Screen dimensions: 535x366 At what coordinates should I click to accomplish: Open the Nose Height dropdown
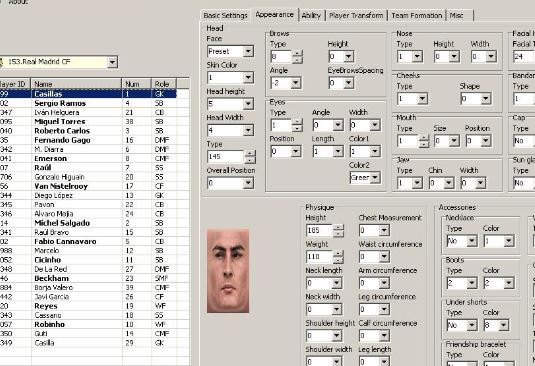(454, 57)
